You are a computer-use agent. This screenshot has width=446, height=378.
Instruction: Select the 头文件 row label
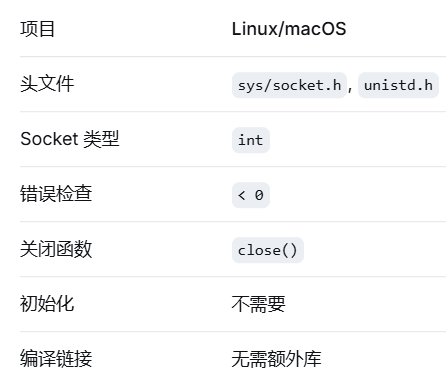(47, 84)
